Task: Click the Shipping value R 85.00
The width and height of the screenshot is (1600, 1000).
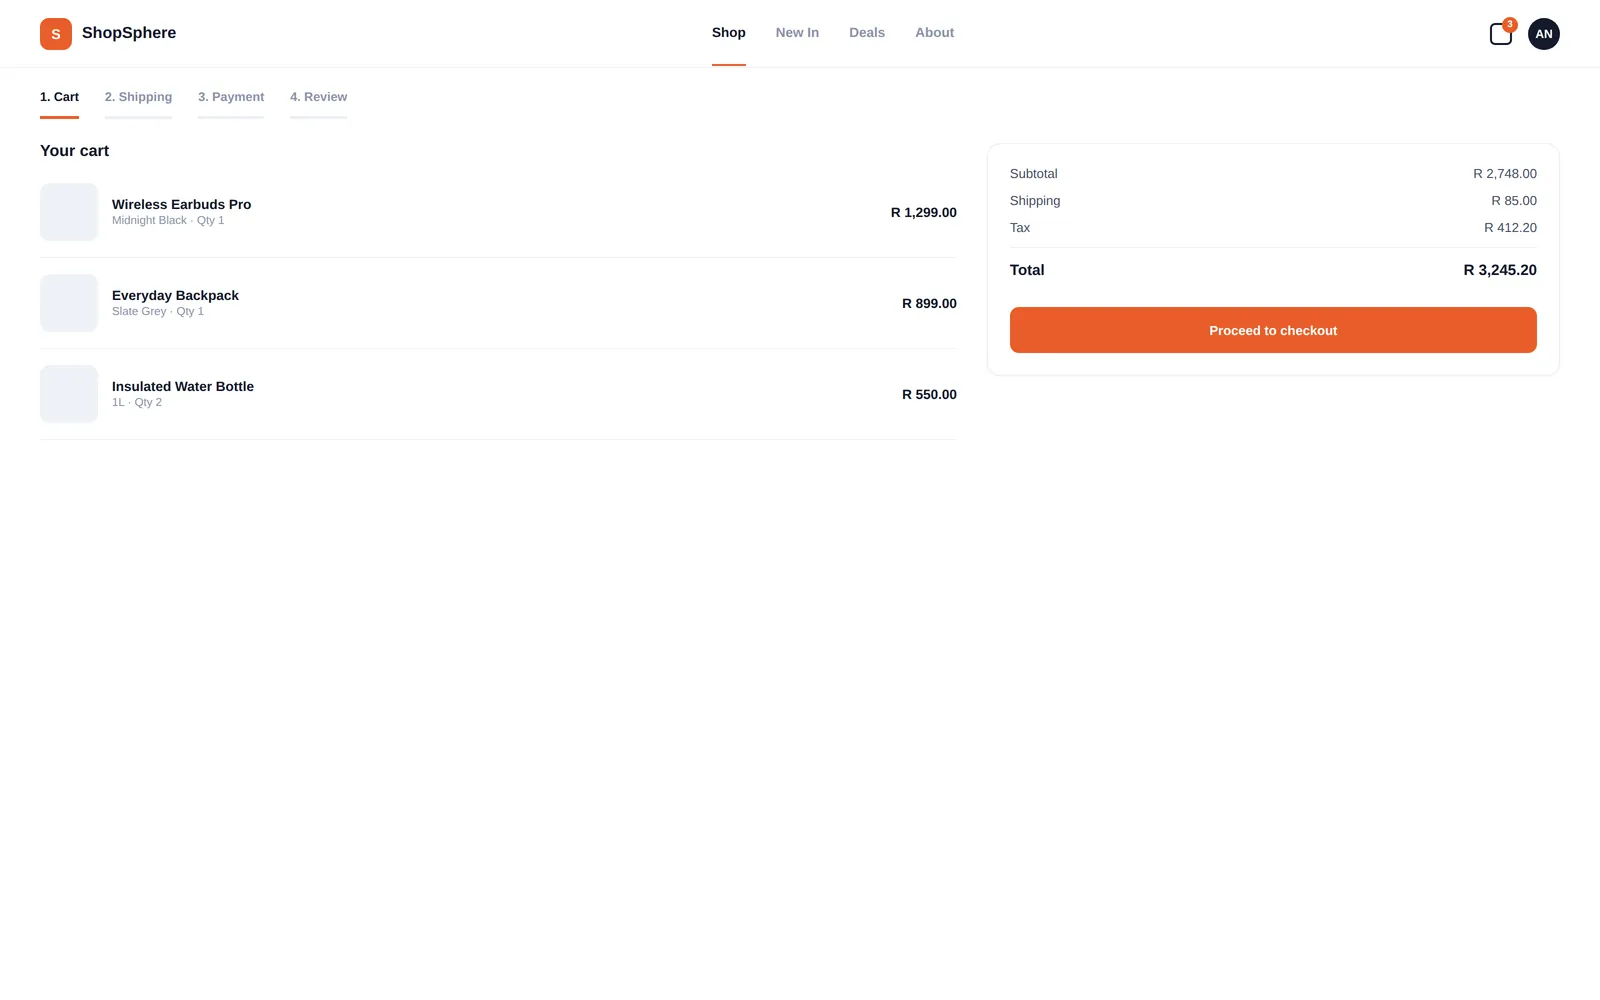Action: click(1514, 201)
